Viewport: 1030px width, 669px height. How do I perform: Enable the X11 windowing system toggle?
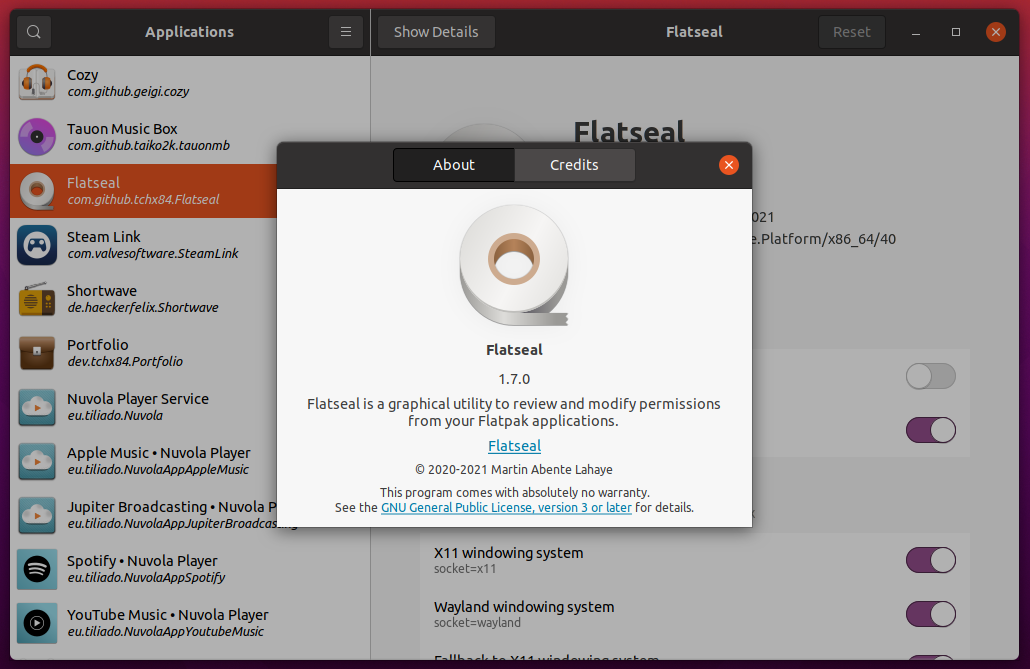930,560
